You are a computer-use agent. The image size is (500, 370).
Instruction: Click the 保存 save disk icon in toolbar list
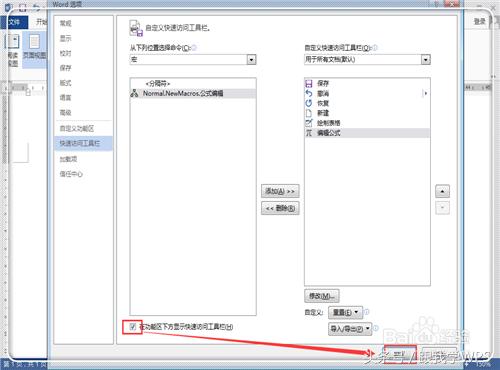309,83
